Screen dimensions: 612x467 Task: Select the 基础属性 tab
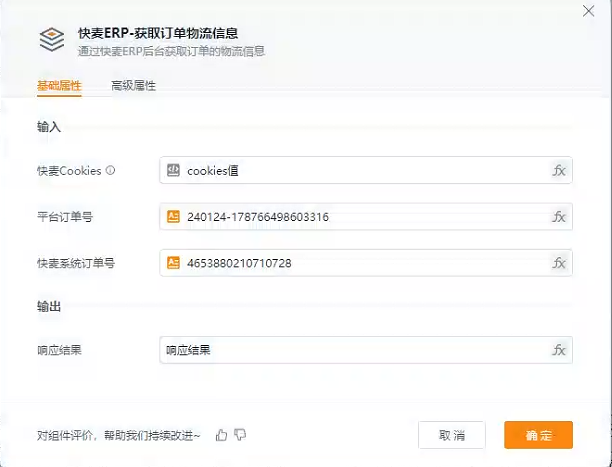59,86
